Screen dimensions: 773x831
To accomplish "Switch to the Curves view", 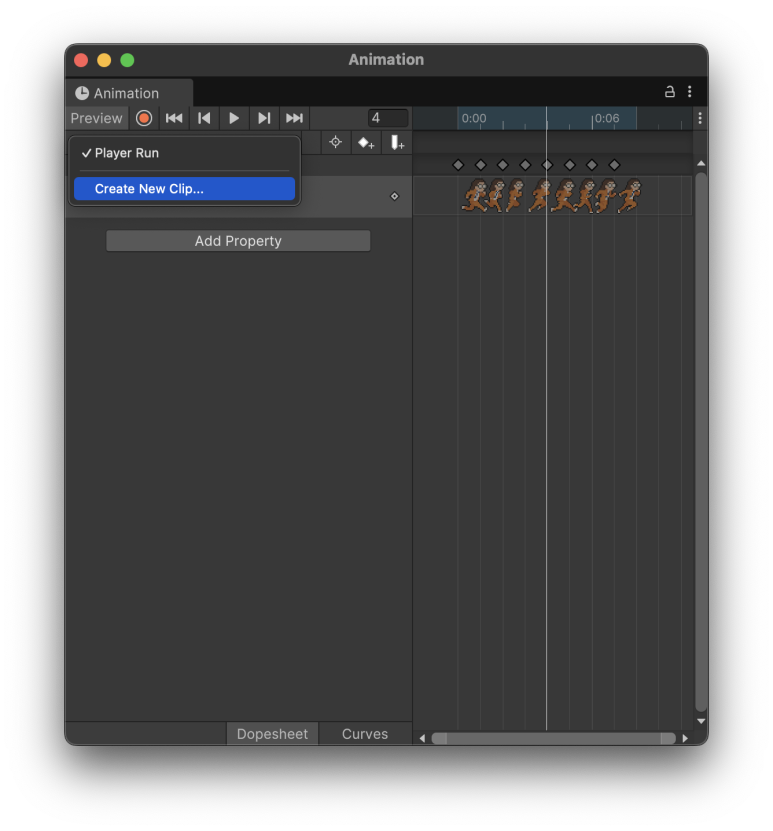I will pyautogui.click(x=365, y=733).
